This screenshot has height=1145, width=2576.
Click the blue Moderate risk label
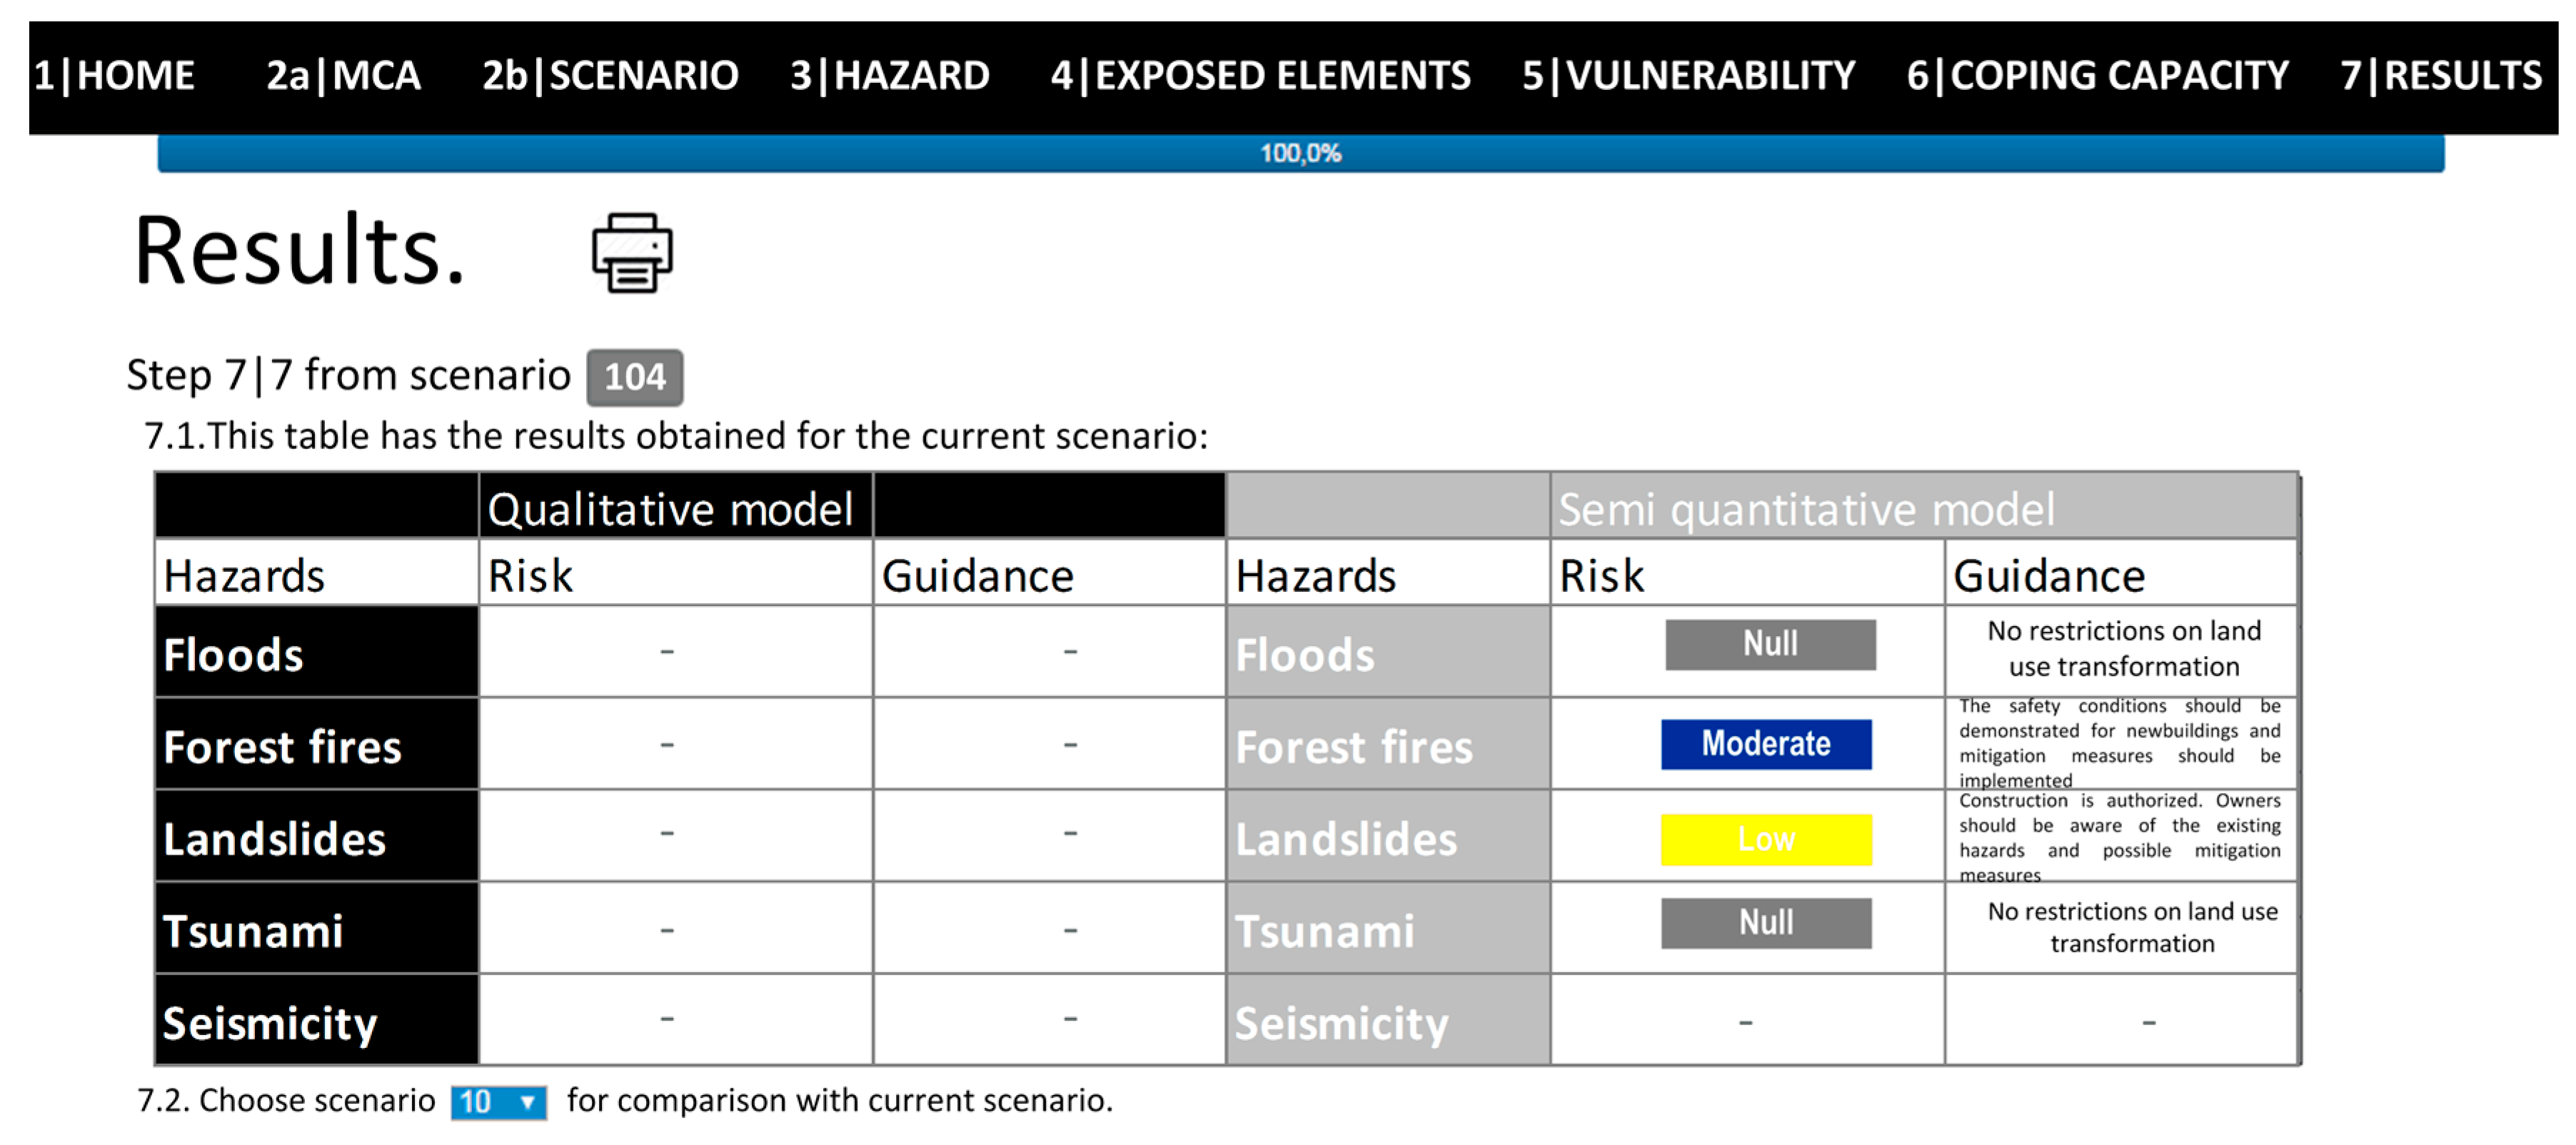click(1766, 744)
